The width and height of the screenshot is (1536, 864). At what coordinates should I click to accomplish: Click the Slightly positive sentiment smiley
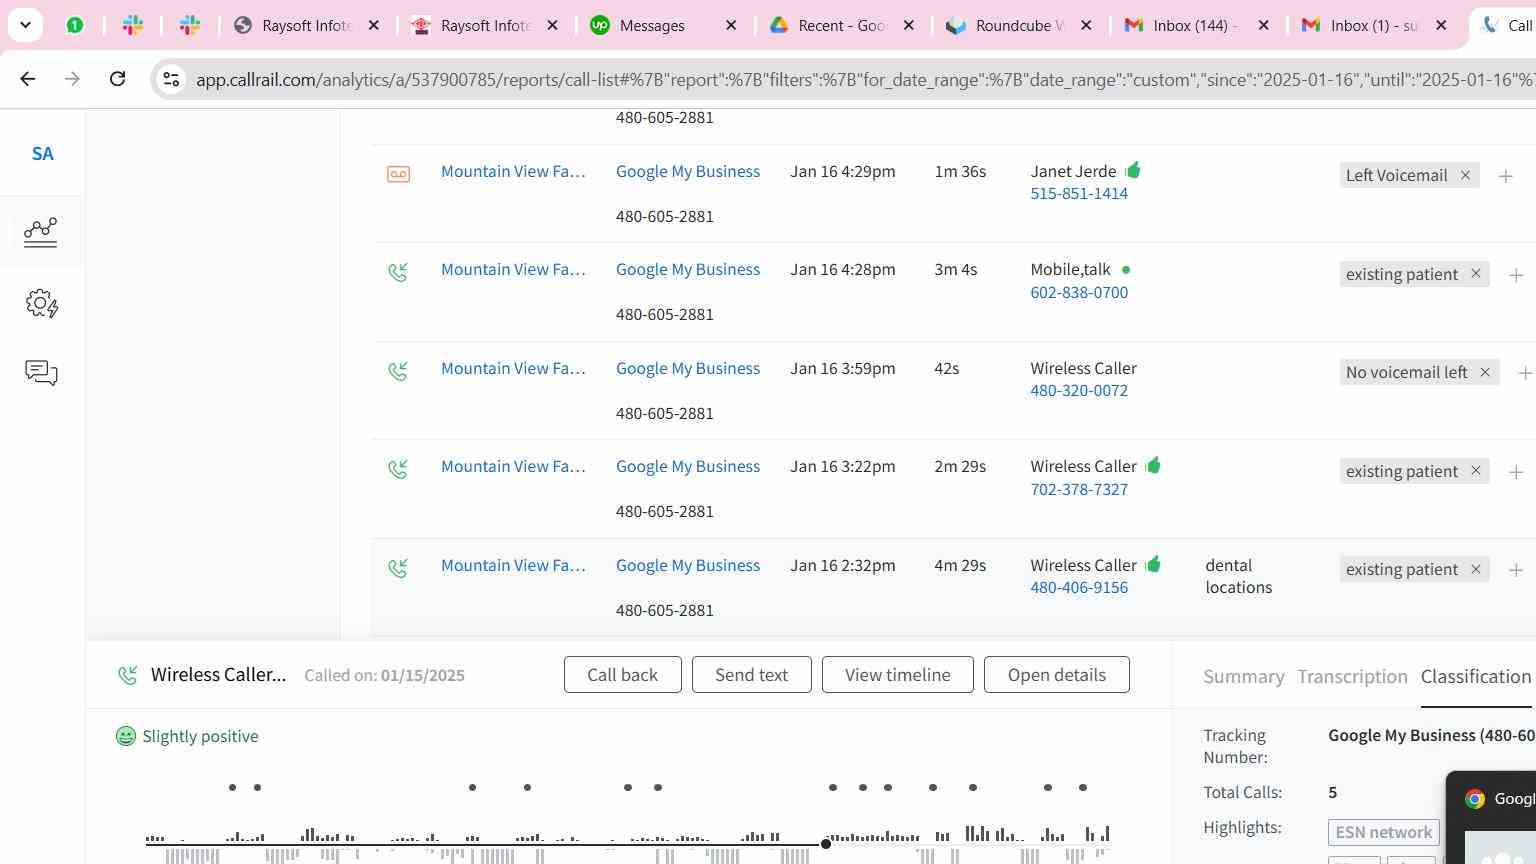click(126, 736)
